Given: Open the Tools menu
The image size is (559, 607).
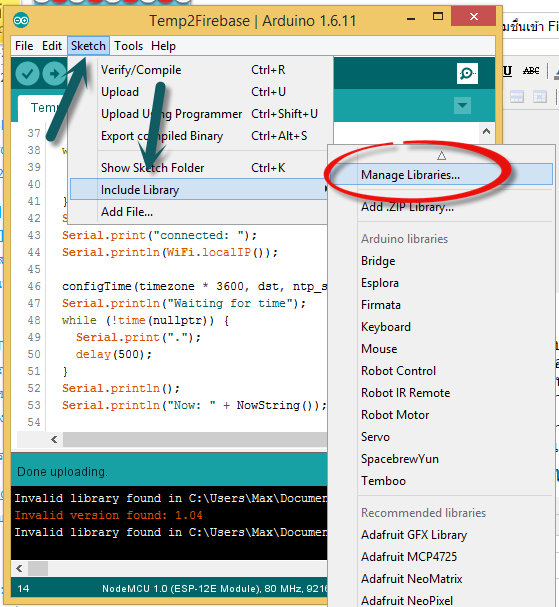Looking at the screenshot, I should coord(129,46).
